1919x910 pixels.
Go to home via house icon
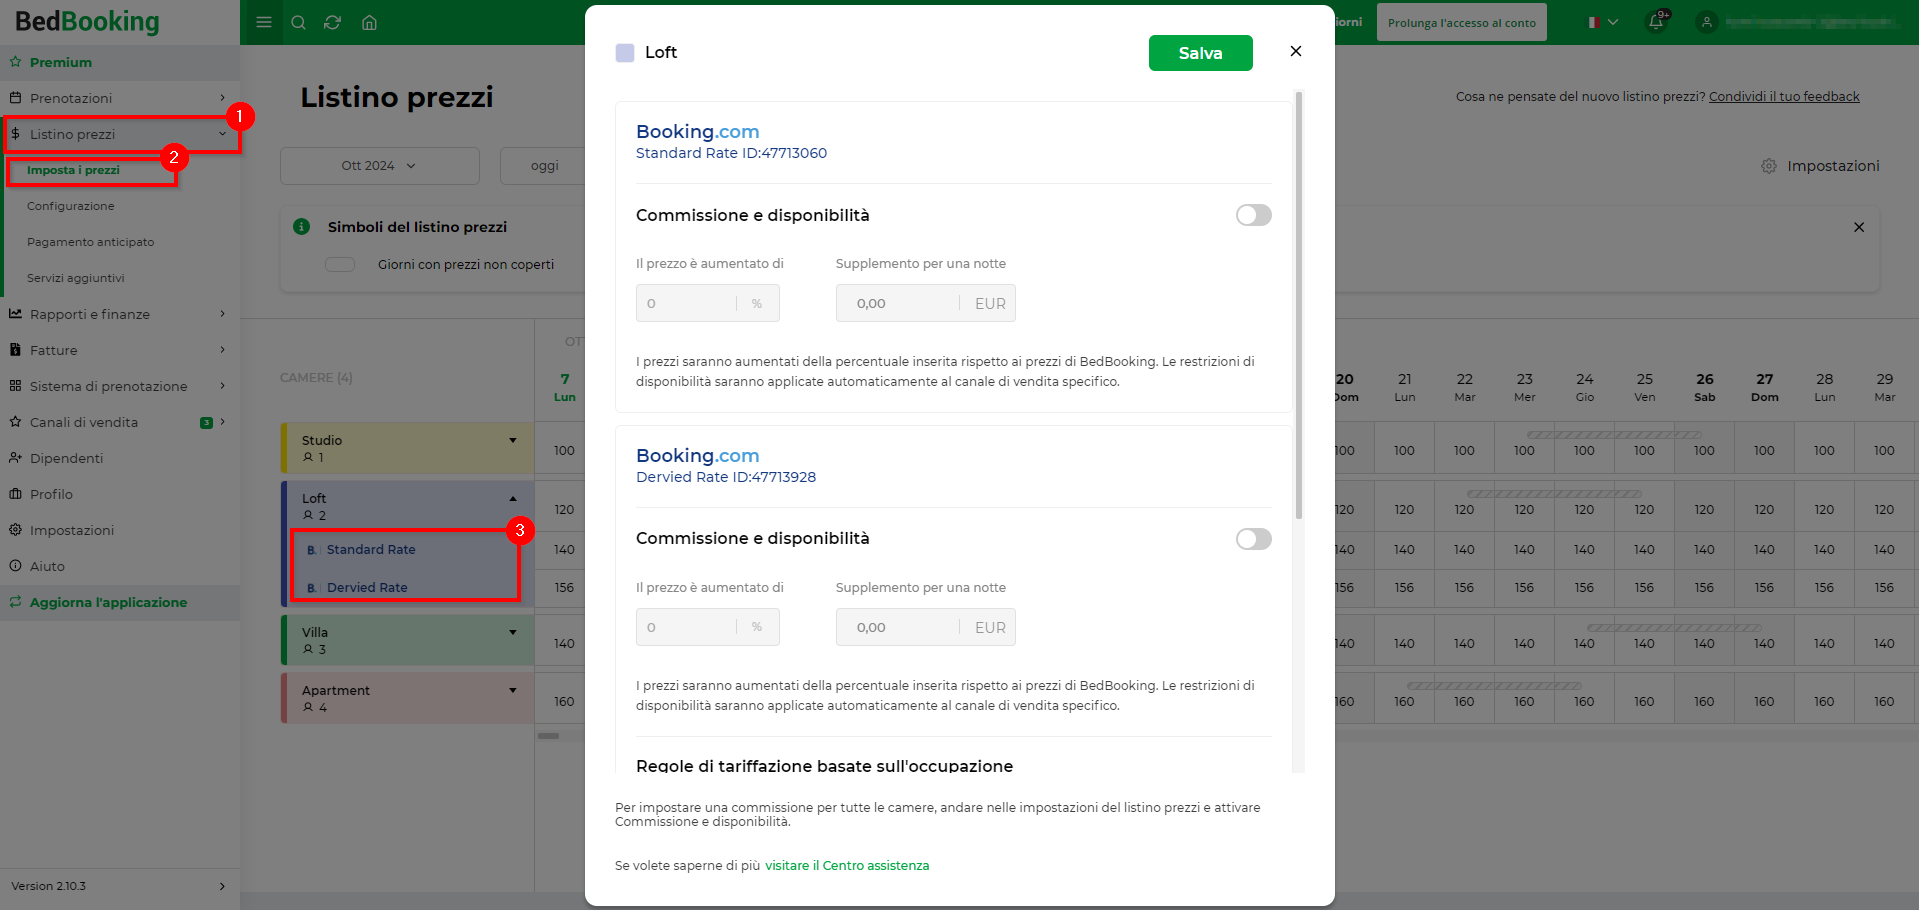(x=369, y=22)
